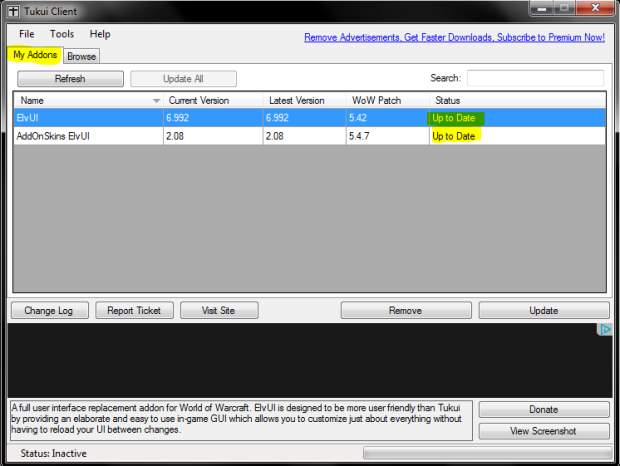The width and height of the screenshot is (620, 466).
Task: Open the File menu
Action: (26, 34)
